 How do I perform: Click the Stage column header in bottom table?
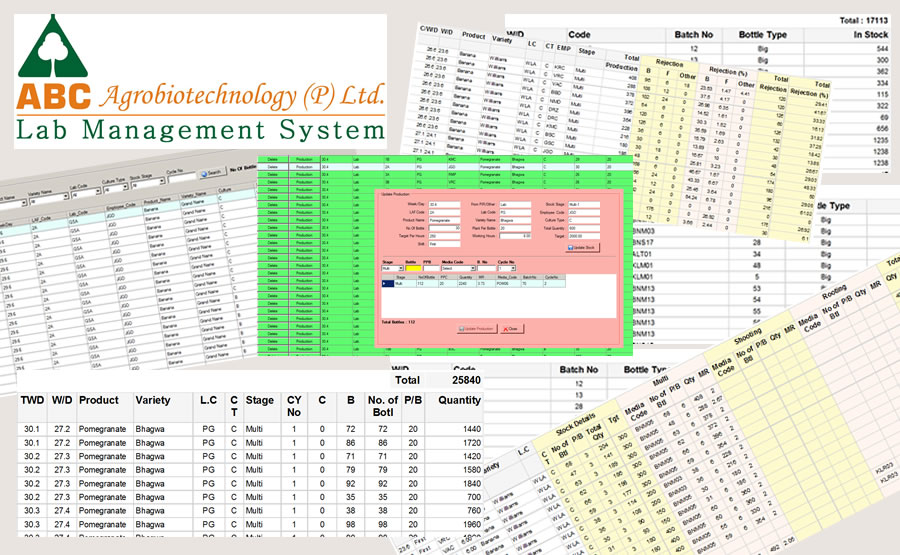[x=259, y=400]
